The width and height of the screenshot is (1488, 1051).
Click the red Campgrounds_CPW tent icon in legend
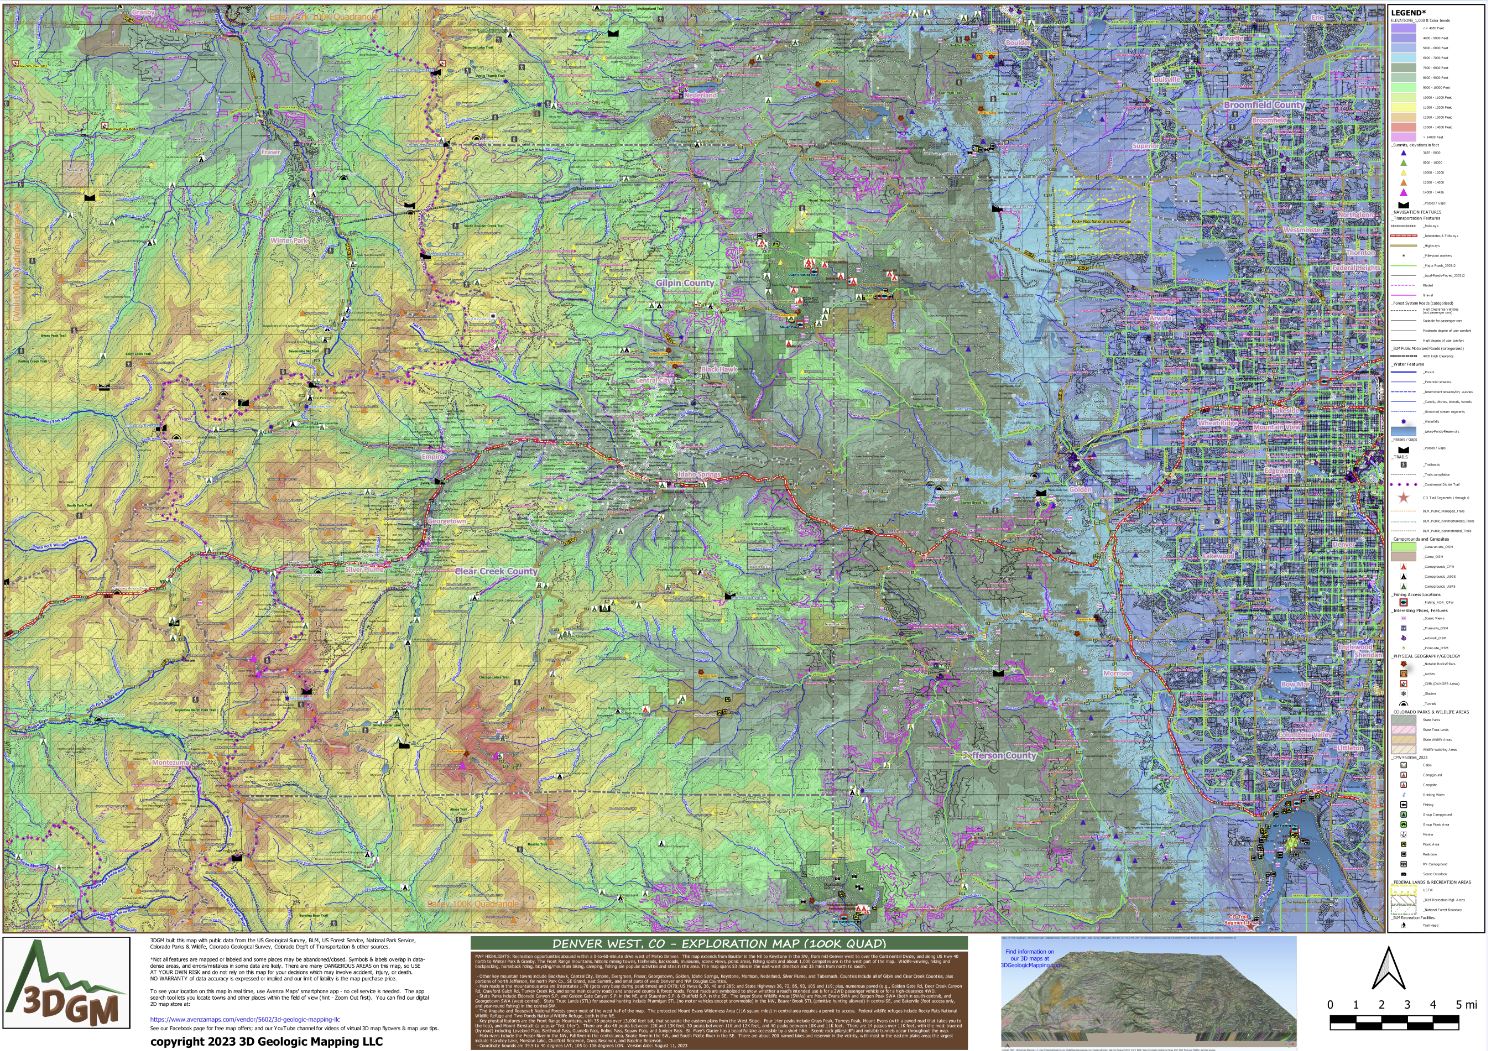coord(1404,567)
